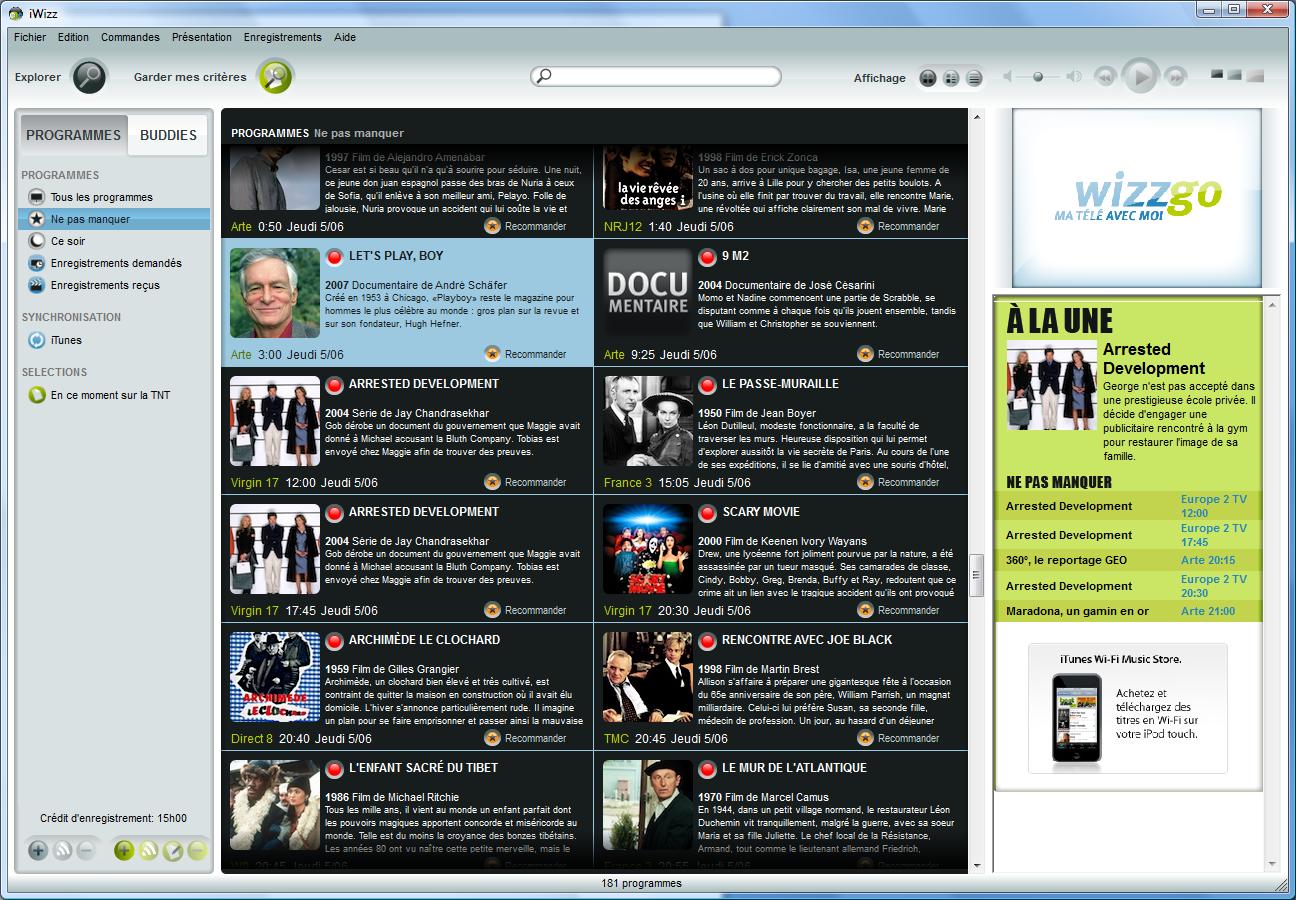The height and width of the screenshot is (900, 1296).
Task: Open 360°, le reportage GEO link
Action: pos(1066,561)
